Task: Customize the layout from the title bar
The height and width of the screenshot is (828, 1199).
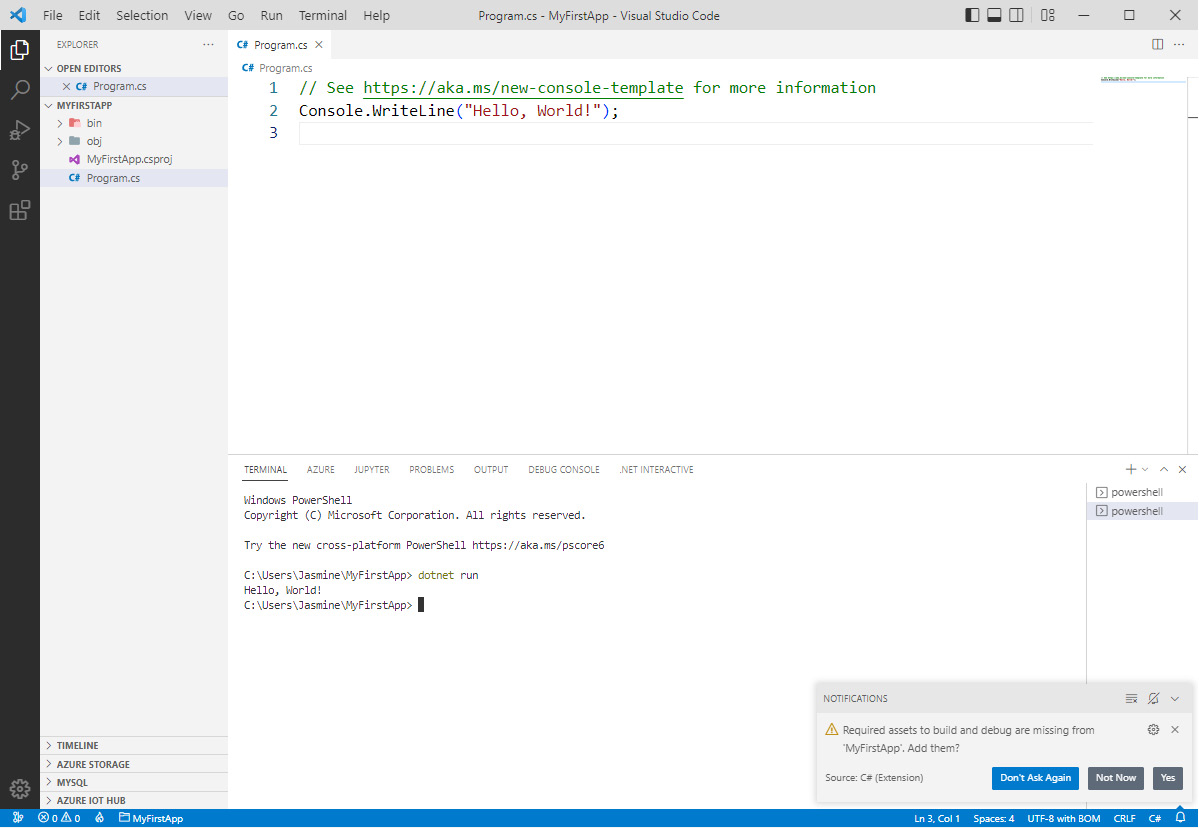Action: pyautogui.click(x=1048, y=15)
